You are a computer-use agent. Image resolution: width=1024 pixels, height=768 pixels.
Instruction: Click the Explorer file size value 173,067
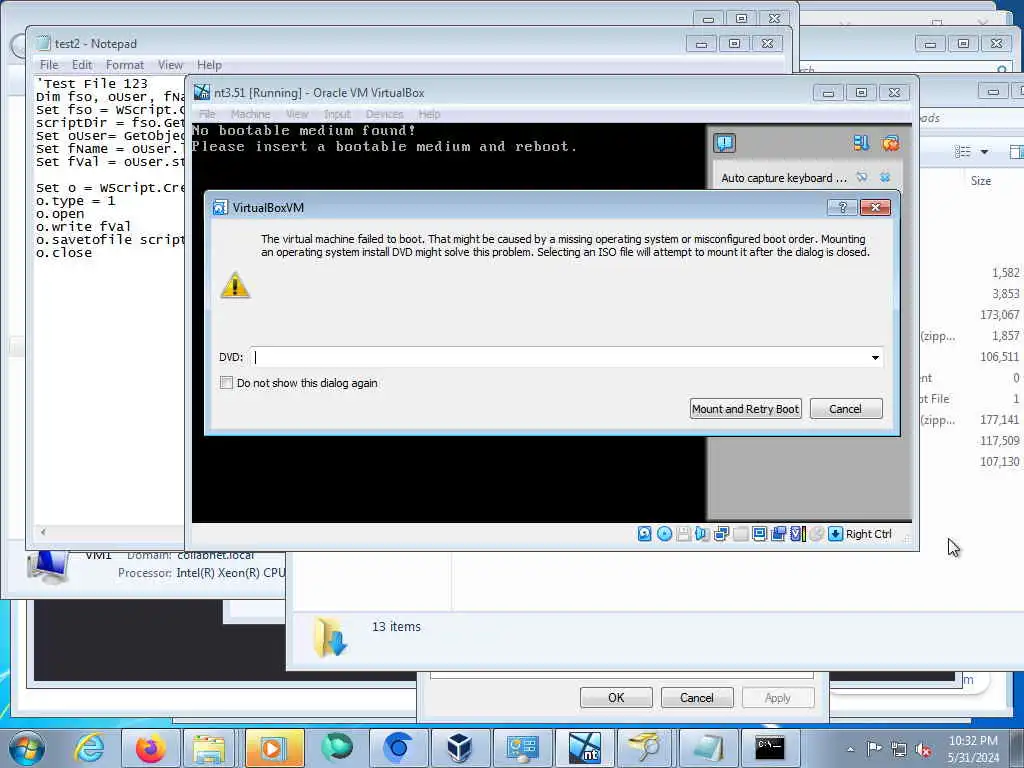(x=999, y=315)
